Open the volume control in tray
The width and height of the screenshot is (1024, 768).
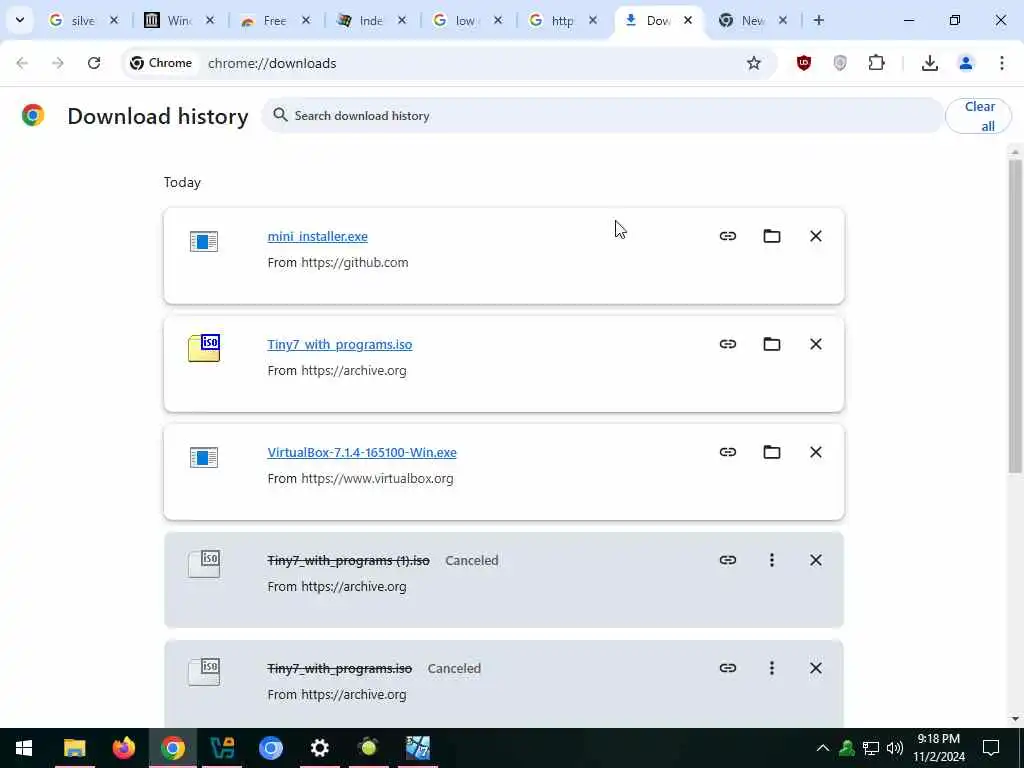(x=895, y=748)
